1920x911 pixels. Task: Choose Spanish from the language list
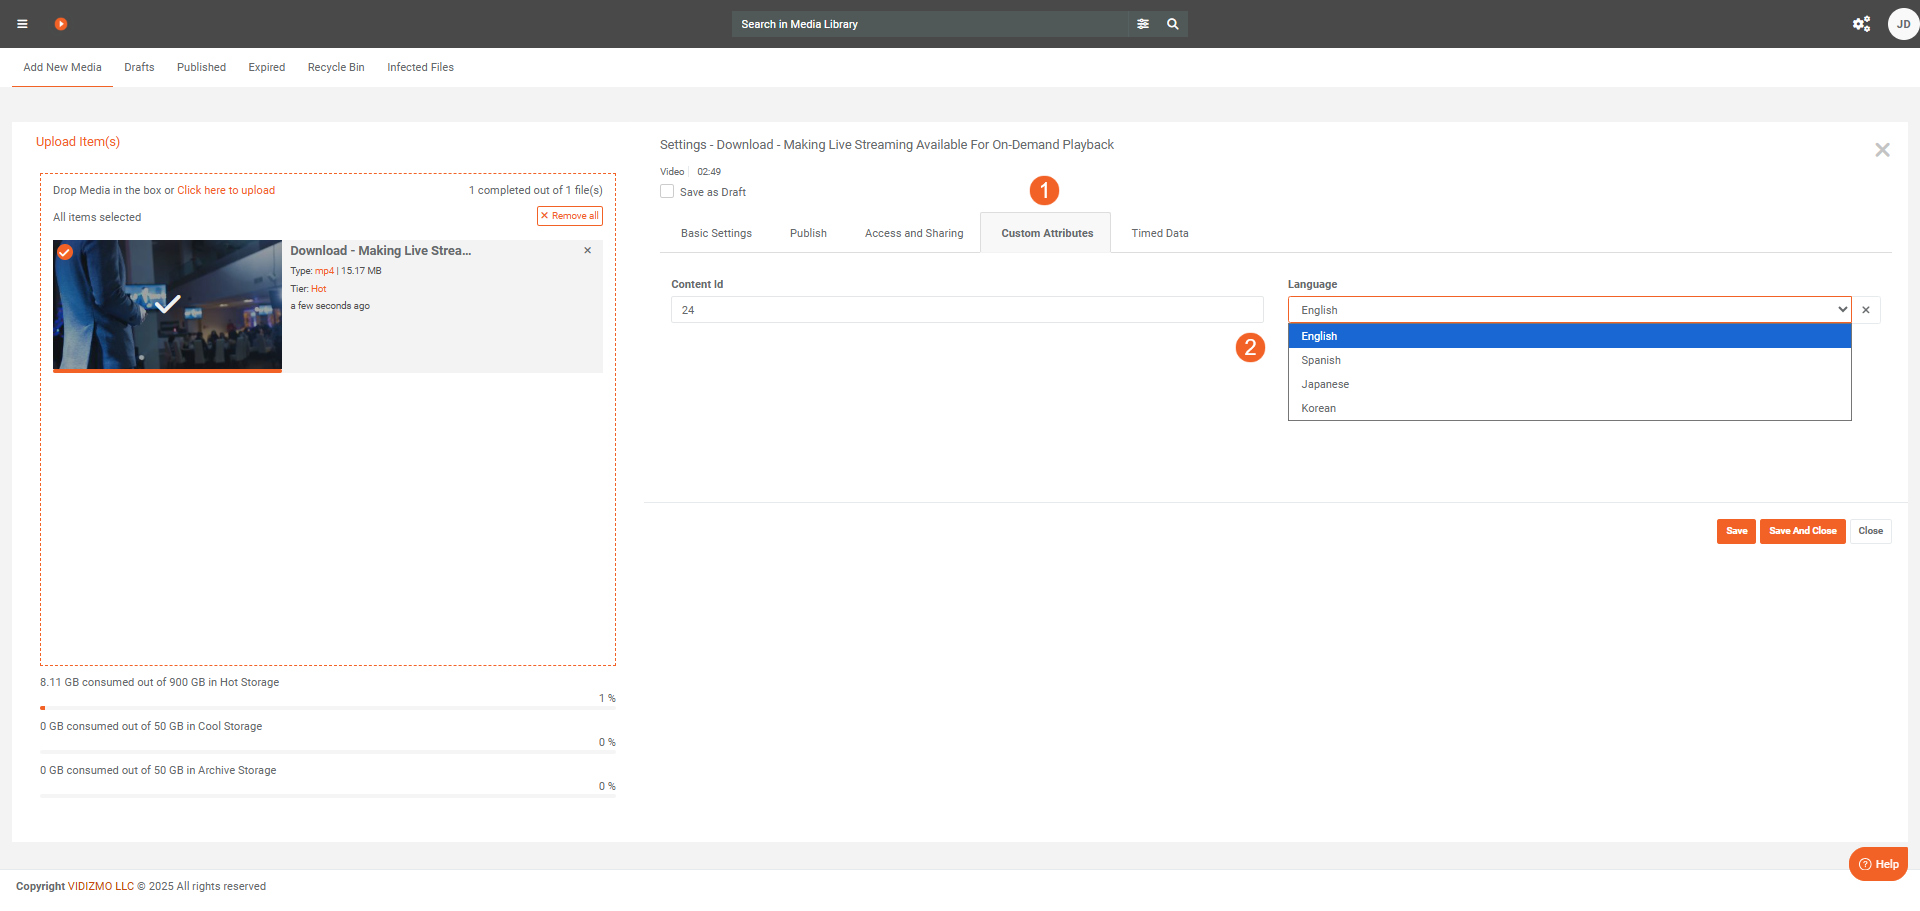click(1321, 360)
